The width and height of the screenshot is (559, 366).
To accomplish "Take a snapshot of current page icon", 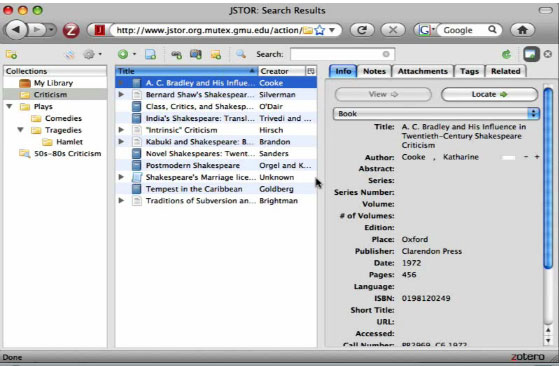I will [196, 55].
